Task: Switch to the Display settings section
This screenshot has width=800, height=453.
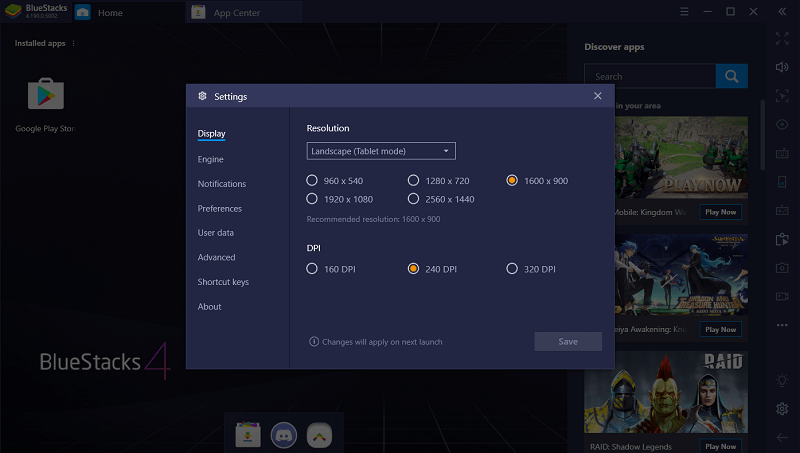Action: point(211,134)
